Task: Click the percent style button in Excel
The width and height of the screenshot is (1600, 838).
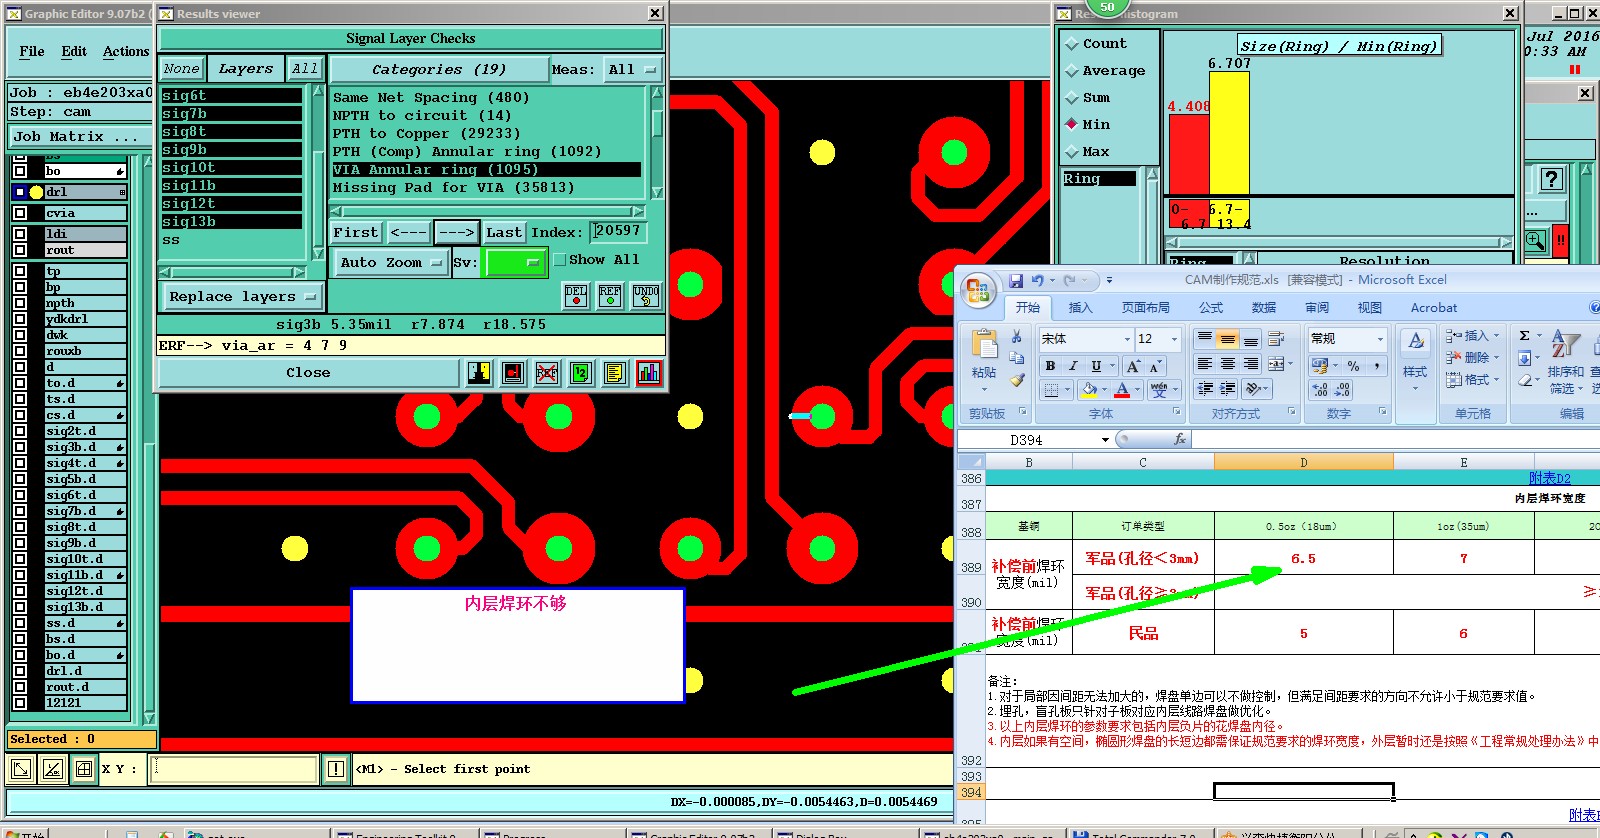Action: point(1353,366)
